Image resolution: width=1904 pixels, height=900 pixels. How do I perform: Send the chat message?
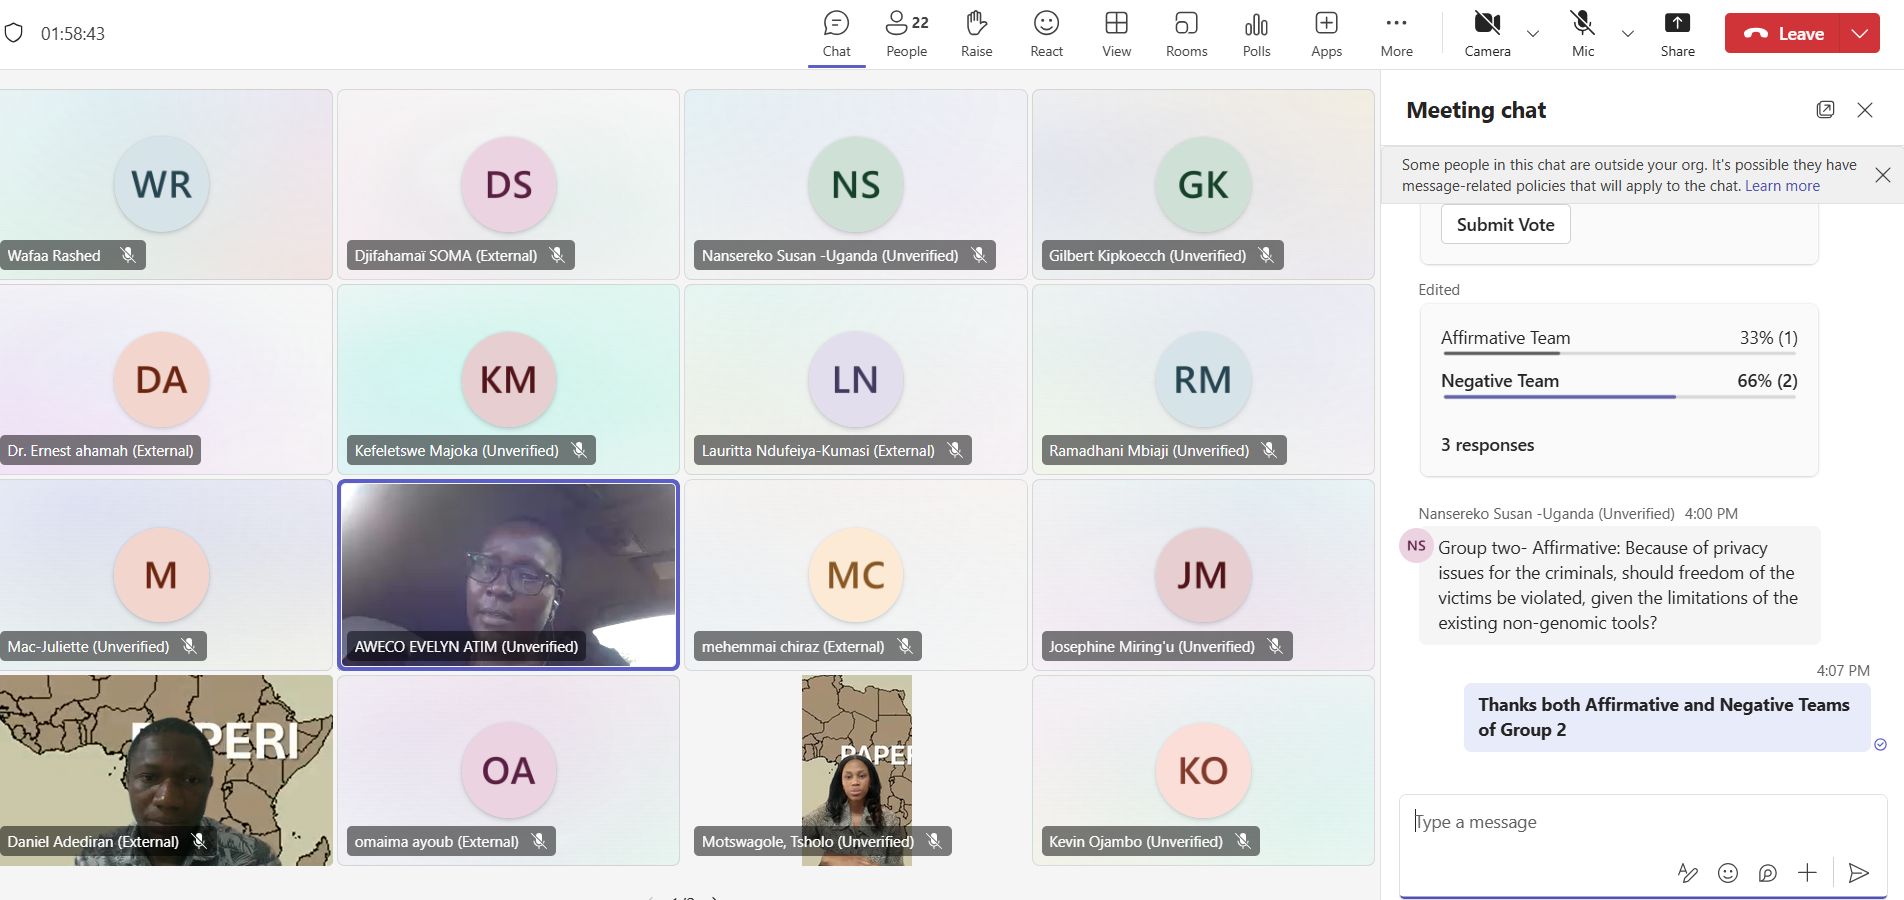1858,873
